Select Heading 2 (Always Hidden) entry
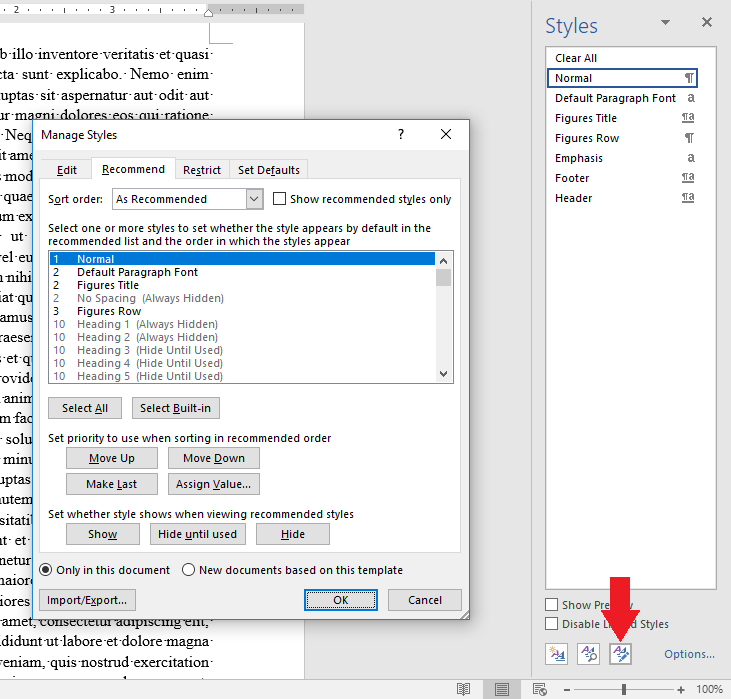 click(242, 337)
